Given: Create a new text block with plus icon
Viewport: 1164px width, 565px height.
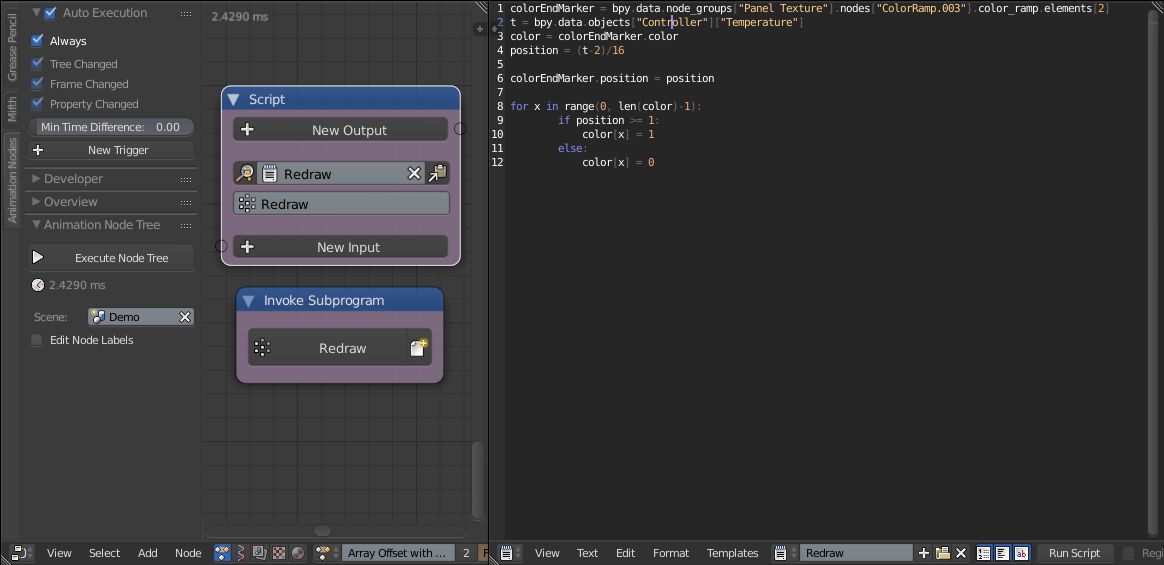Looking at the screenshot, I should (x=924, y=552).
